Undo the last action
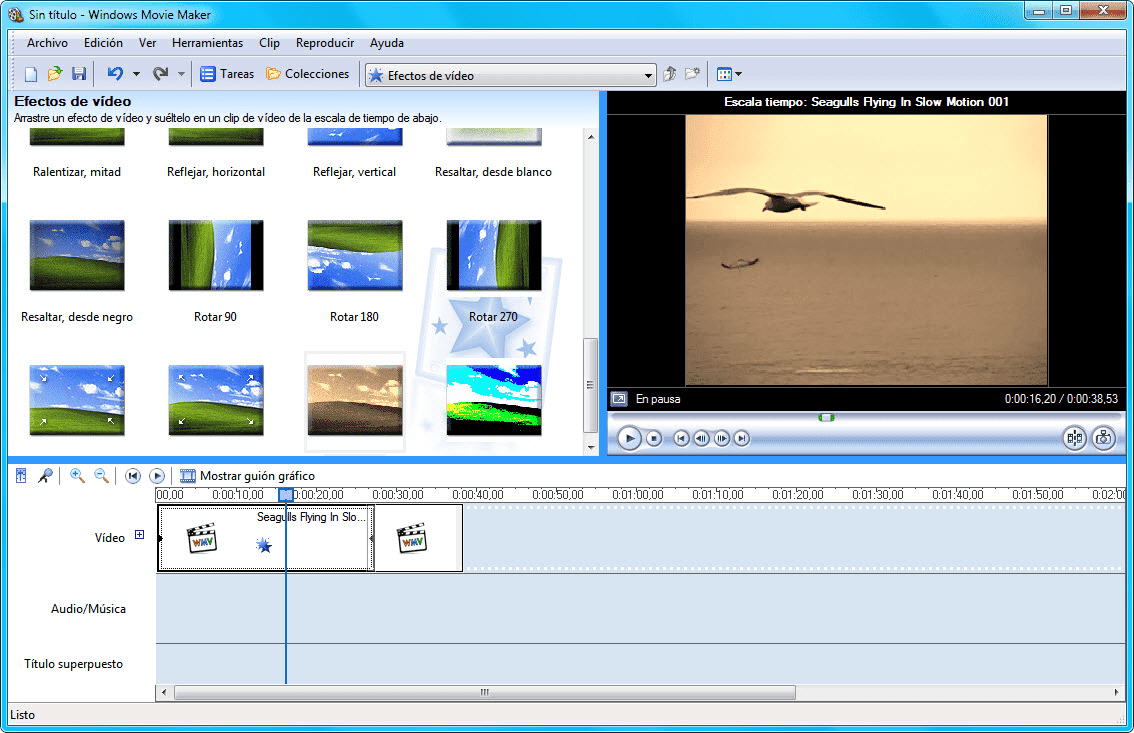 coord(114,73)
